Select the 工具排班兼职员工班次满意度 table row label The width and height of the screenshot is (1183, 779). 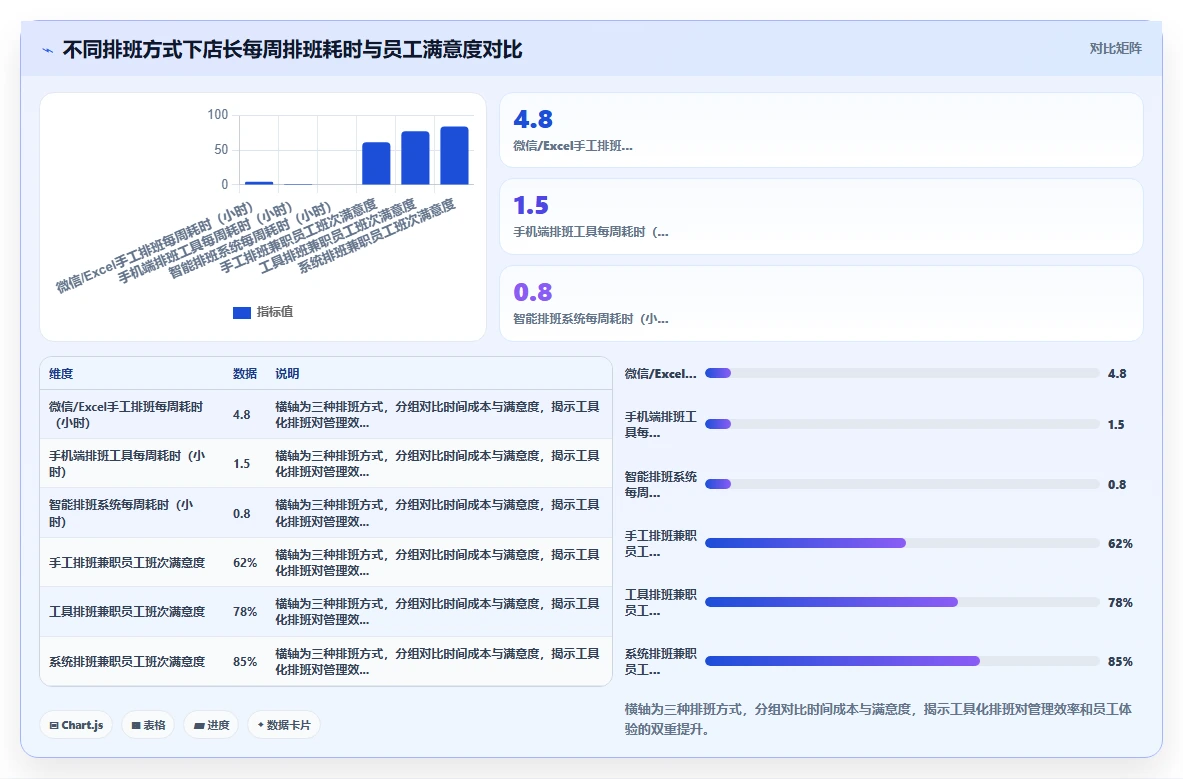click(x=127, y=612)
